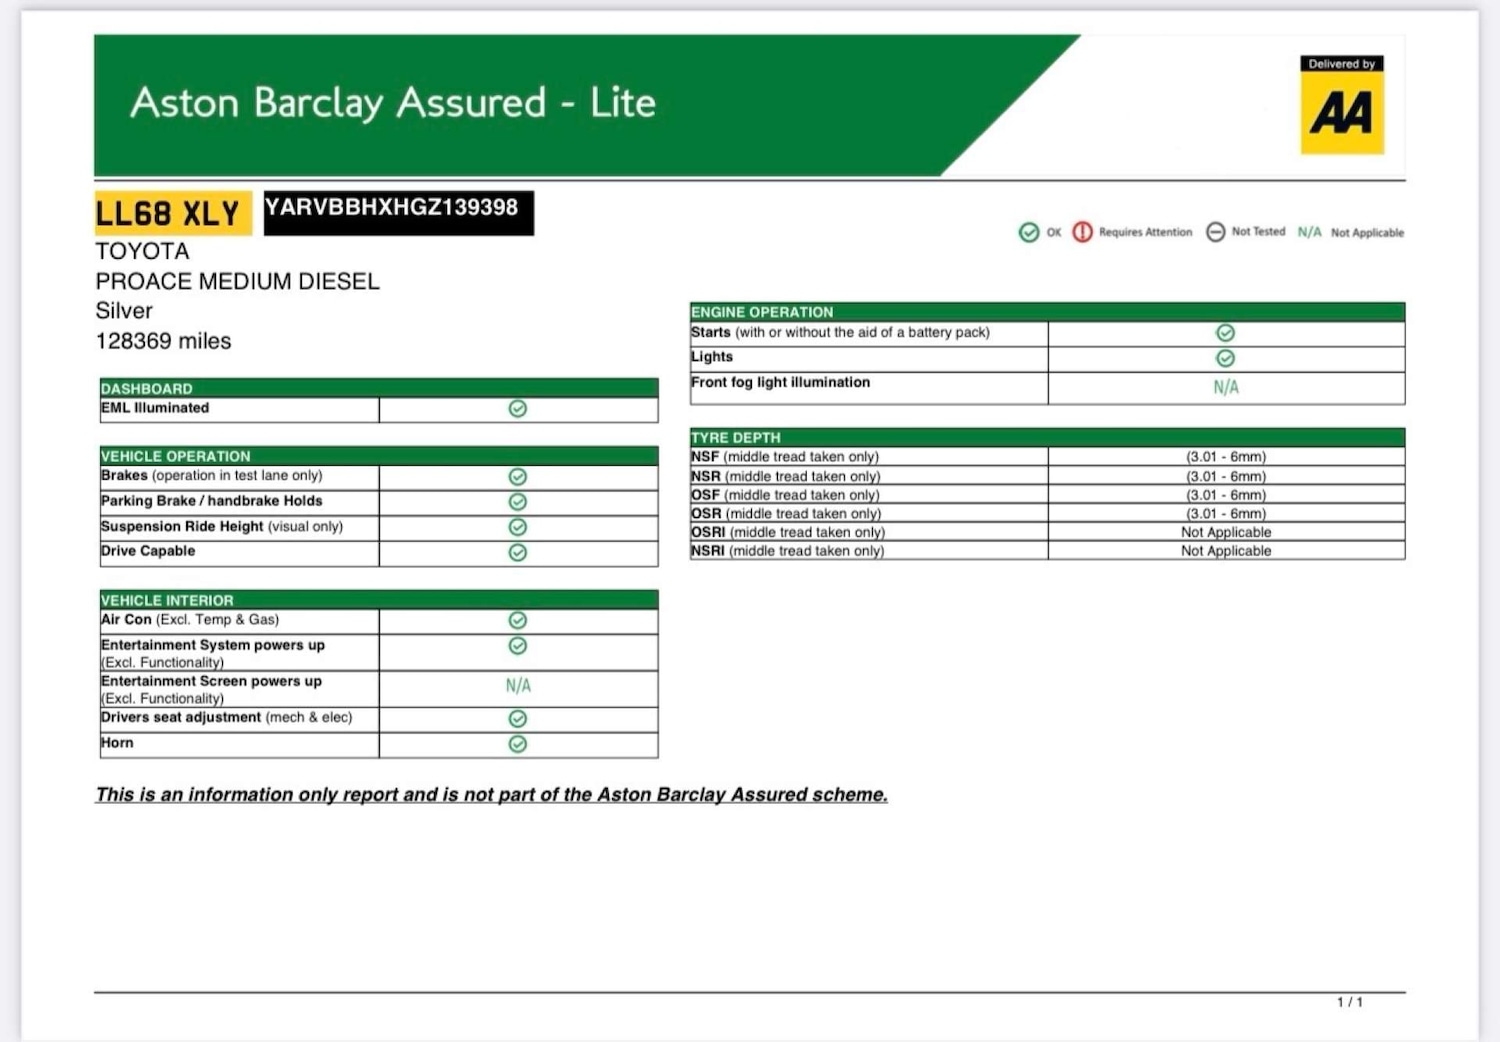The width and height of the screenshot is (1500, 1042).
Task: Click the information only report disclaimer text
Action: click(x=491, y=795)
